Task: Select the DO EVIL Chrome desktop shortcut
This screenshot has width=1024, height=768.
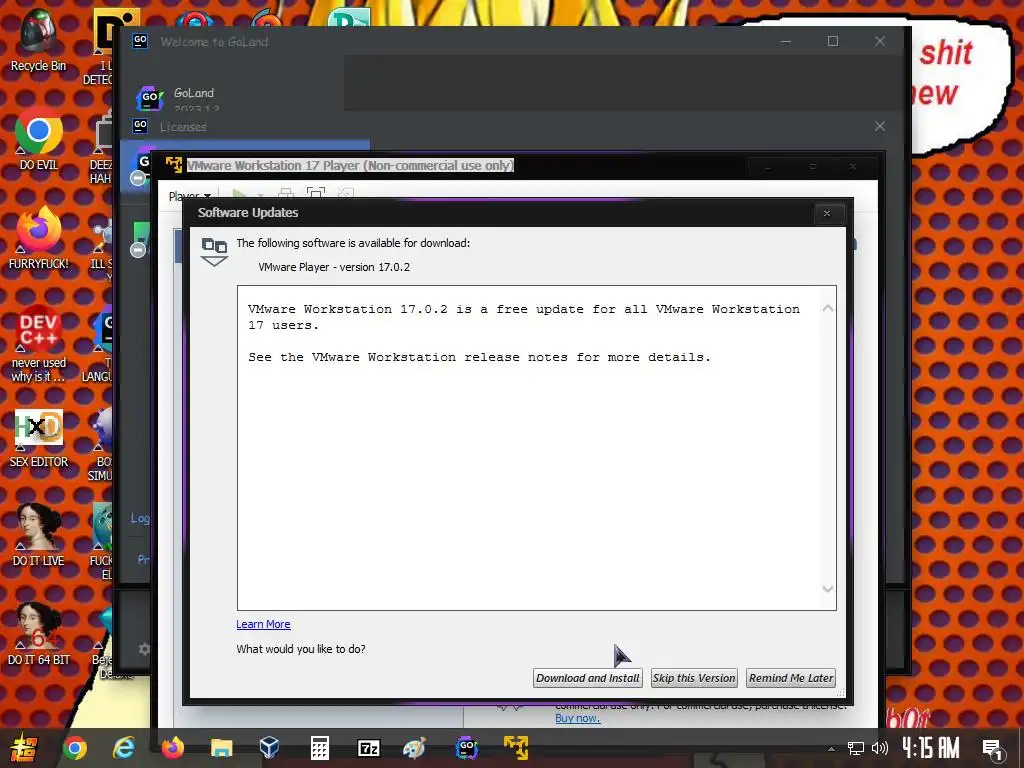Action: coord(39,138)
